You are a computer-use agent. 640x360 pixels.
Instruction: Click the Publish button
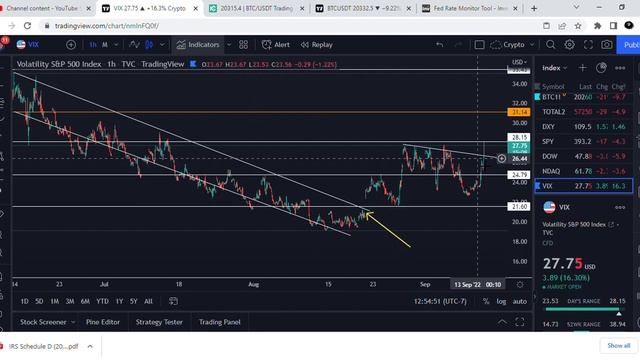[629, 45]
